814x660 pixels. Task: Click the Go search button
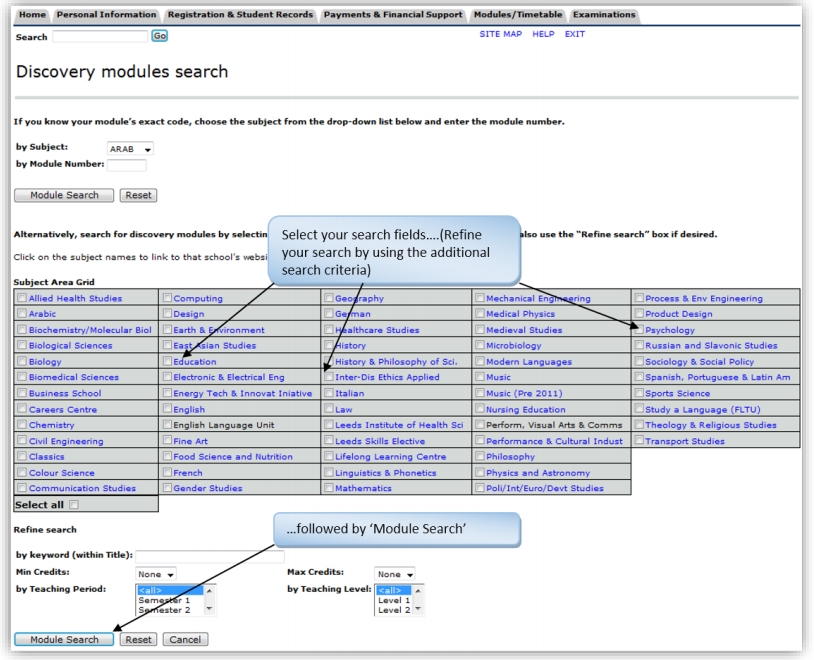[159, 36]
